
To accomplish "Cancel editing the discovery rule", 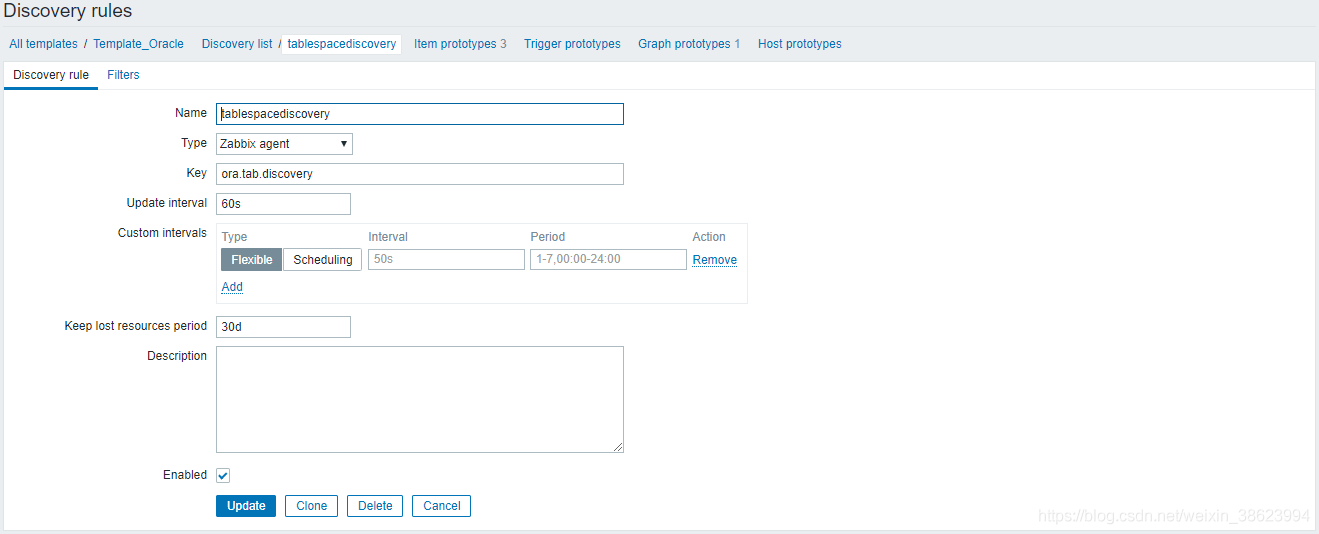I will click(441, 506).
